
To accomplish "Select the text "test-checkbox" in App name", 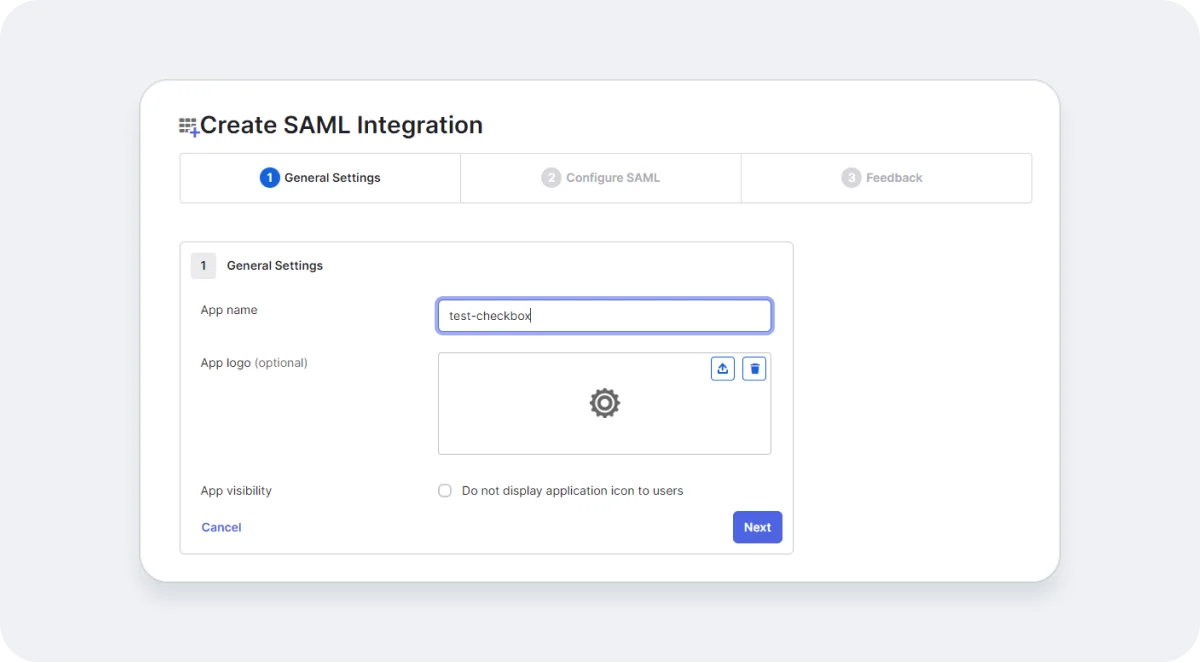I will [490, 315].
